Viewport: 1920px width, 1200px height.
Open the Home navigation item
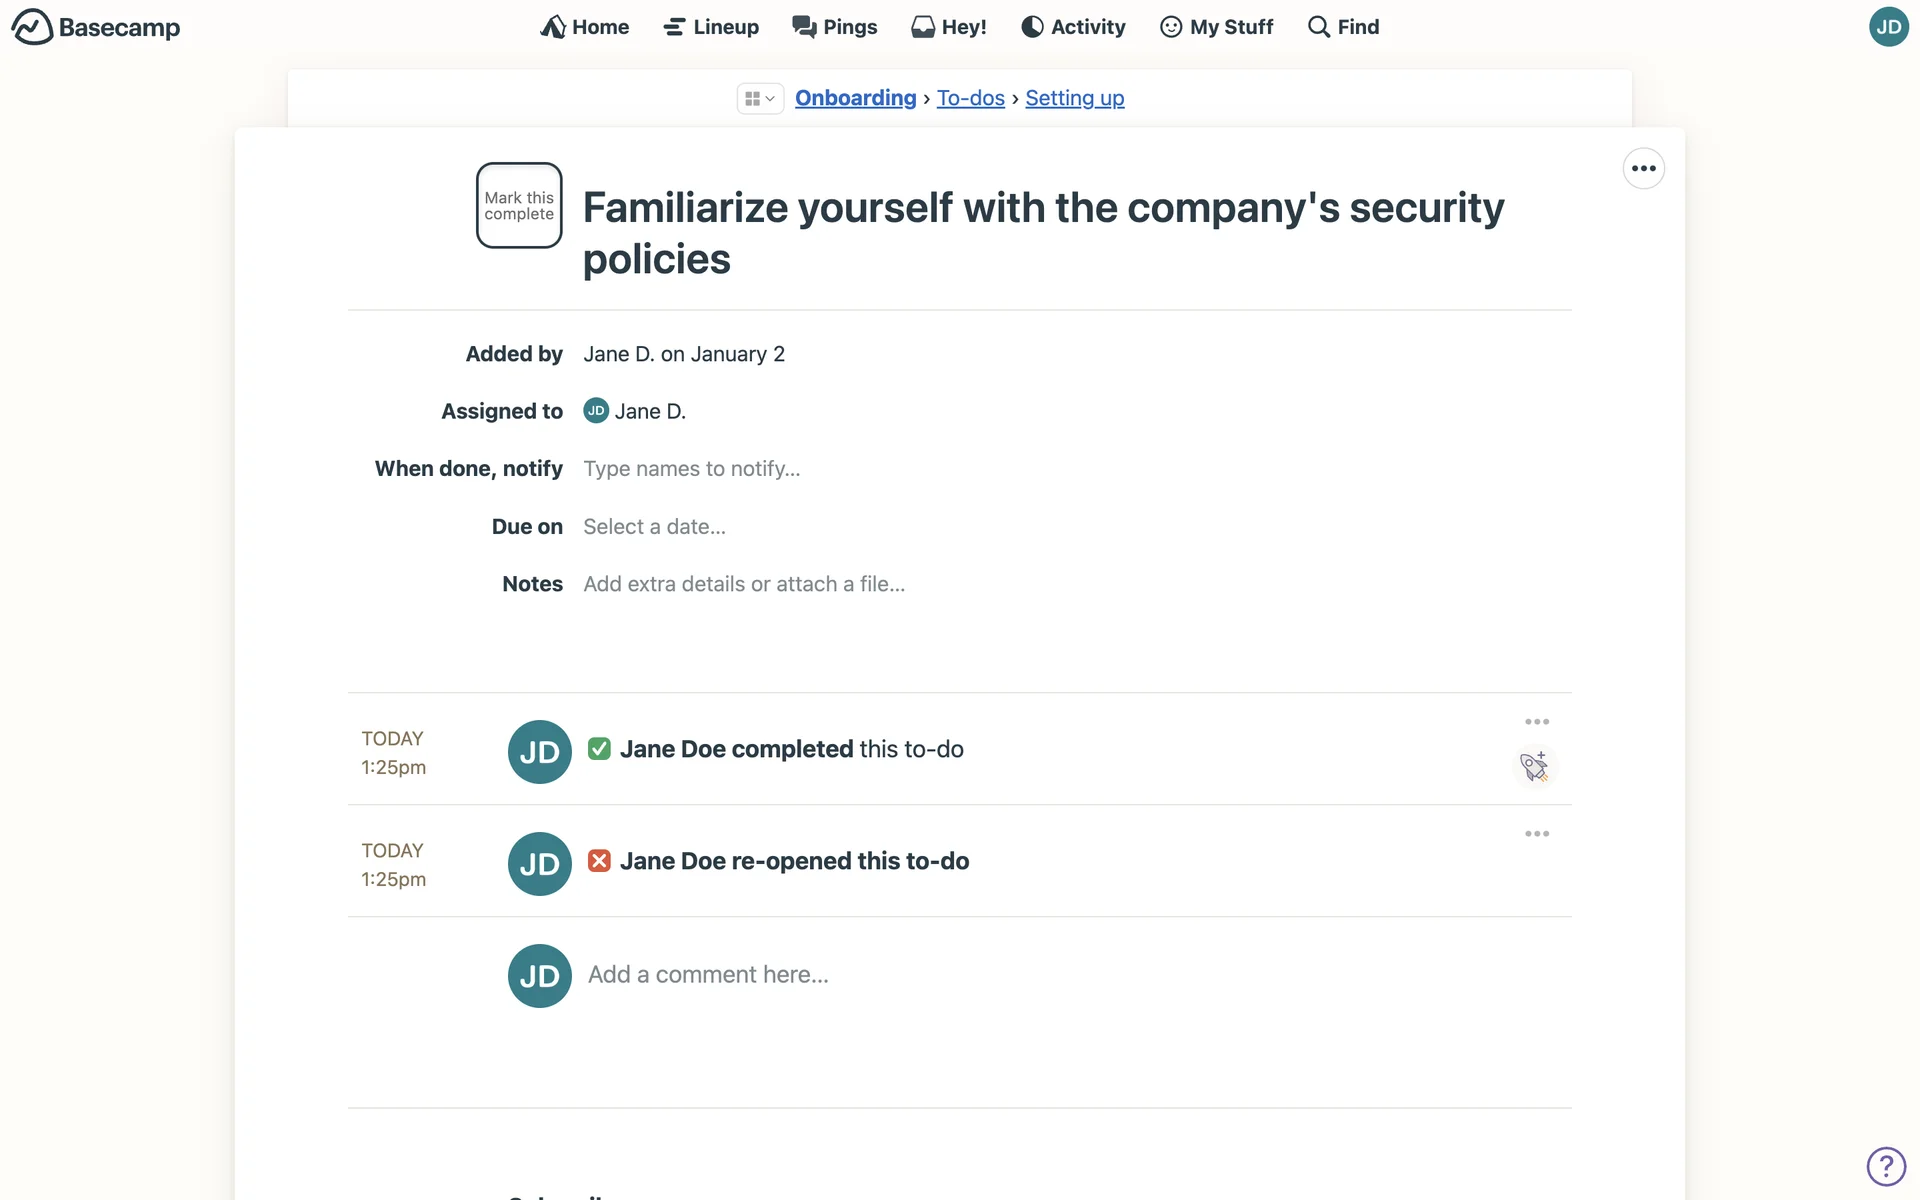[x=585, y=27]
